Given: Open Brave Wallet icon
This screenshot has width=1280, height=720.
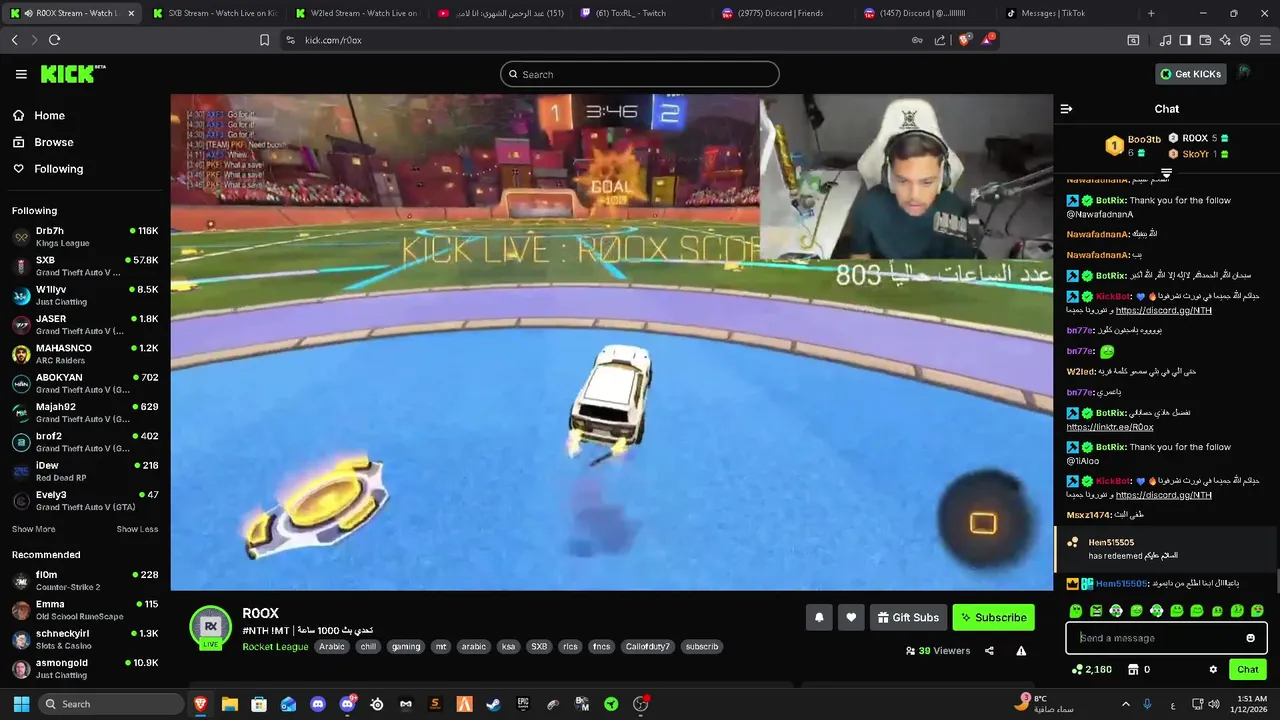Looking at the screenshot, I should (1205, 40).
